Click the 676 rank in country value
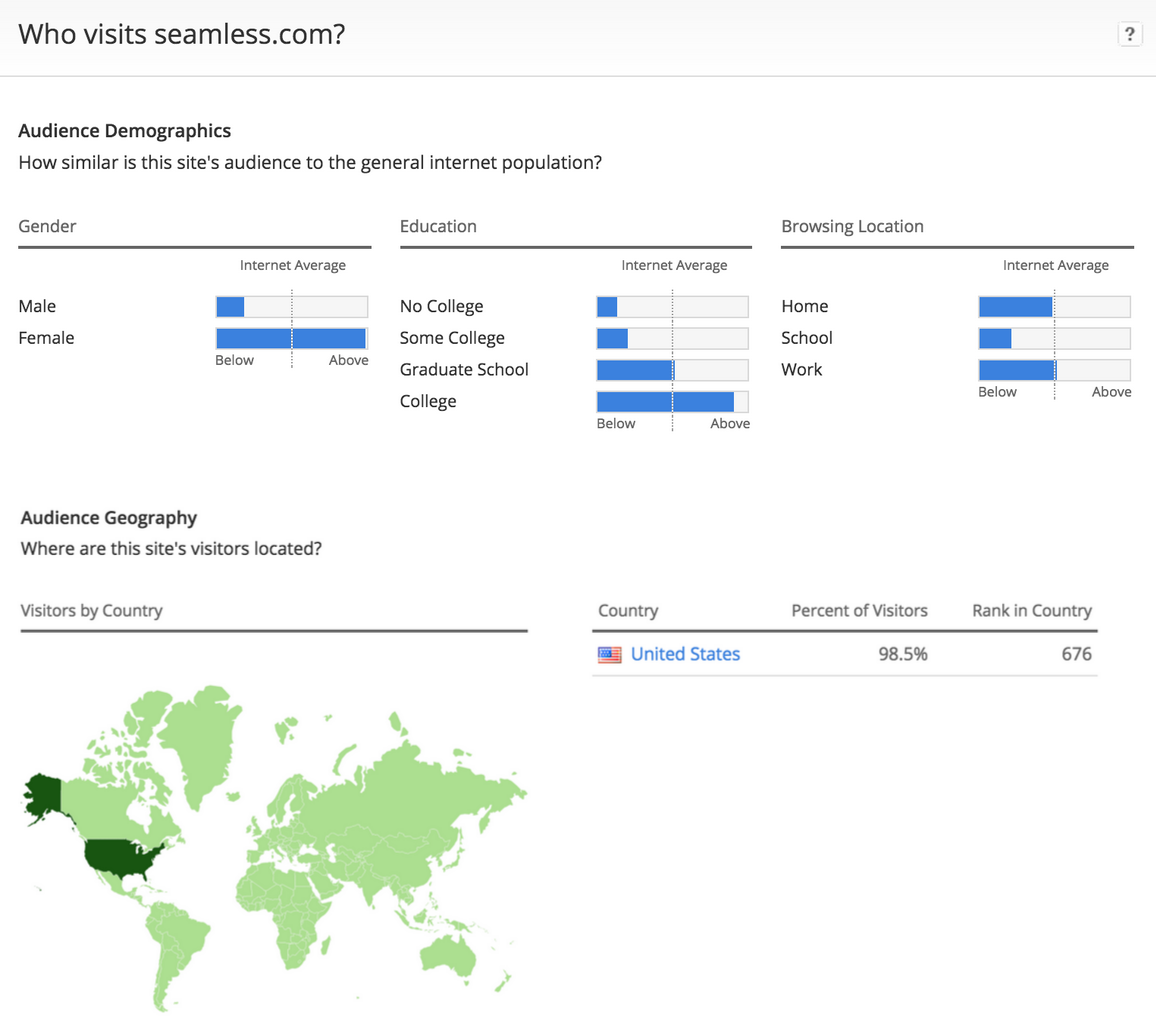The image size is (1156, 1026). coord(1076,655)
